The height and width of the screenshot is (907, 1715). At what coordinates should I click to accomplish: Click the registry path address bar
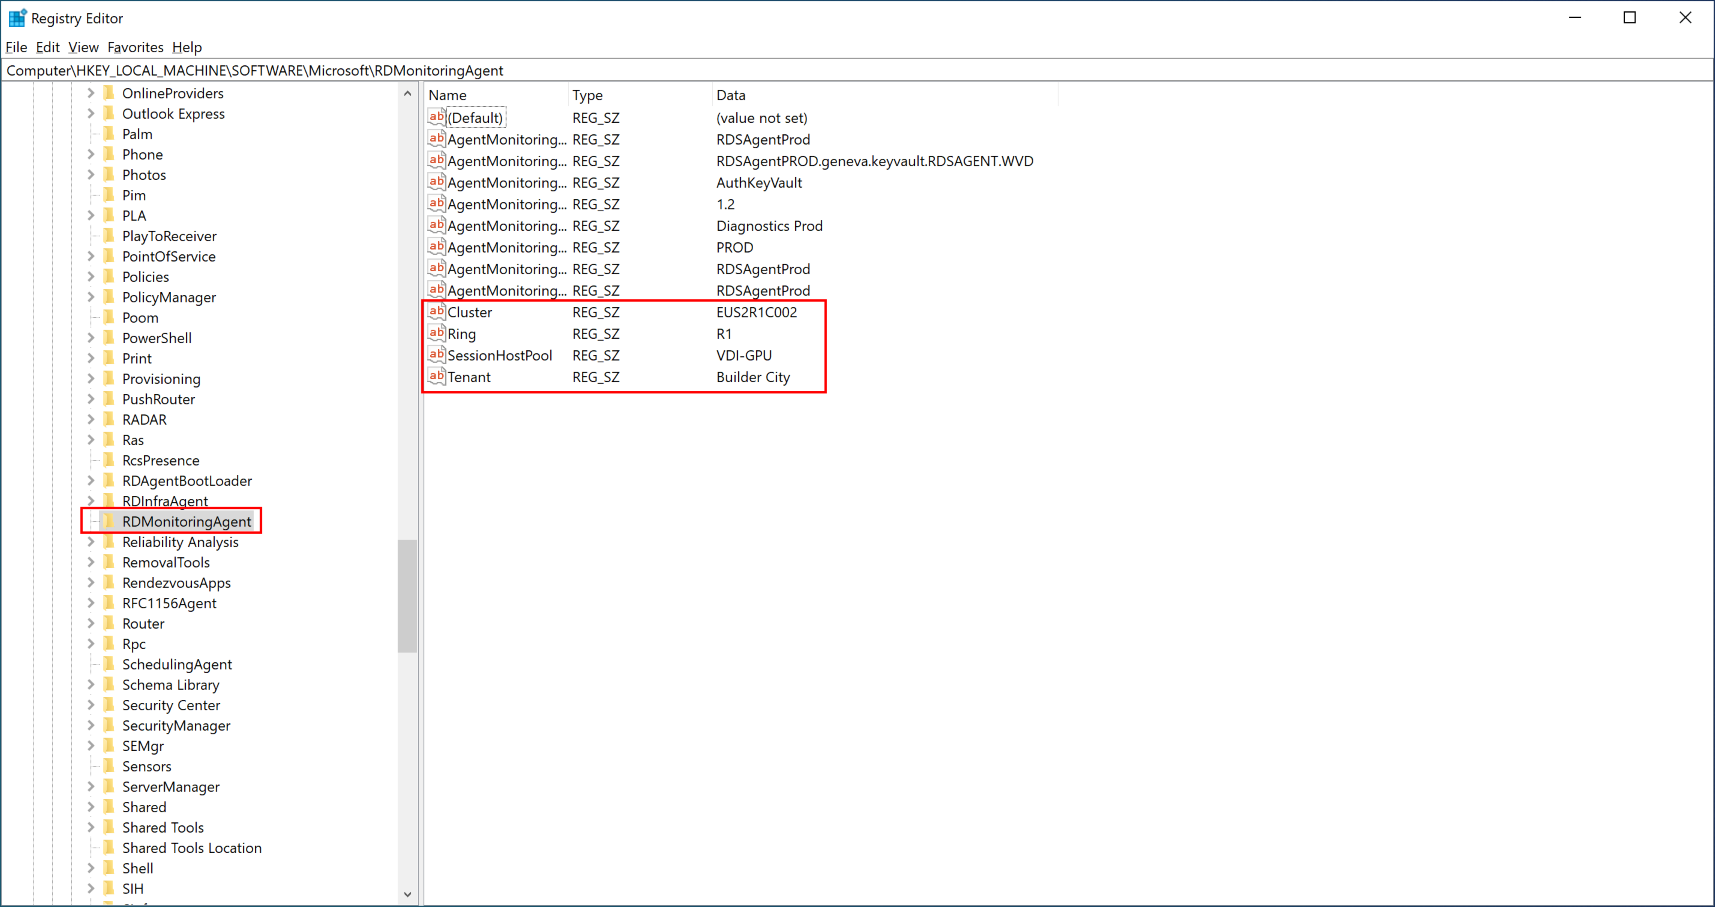857,70
